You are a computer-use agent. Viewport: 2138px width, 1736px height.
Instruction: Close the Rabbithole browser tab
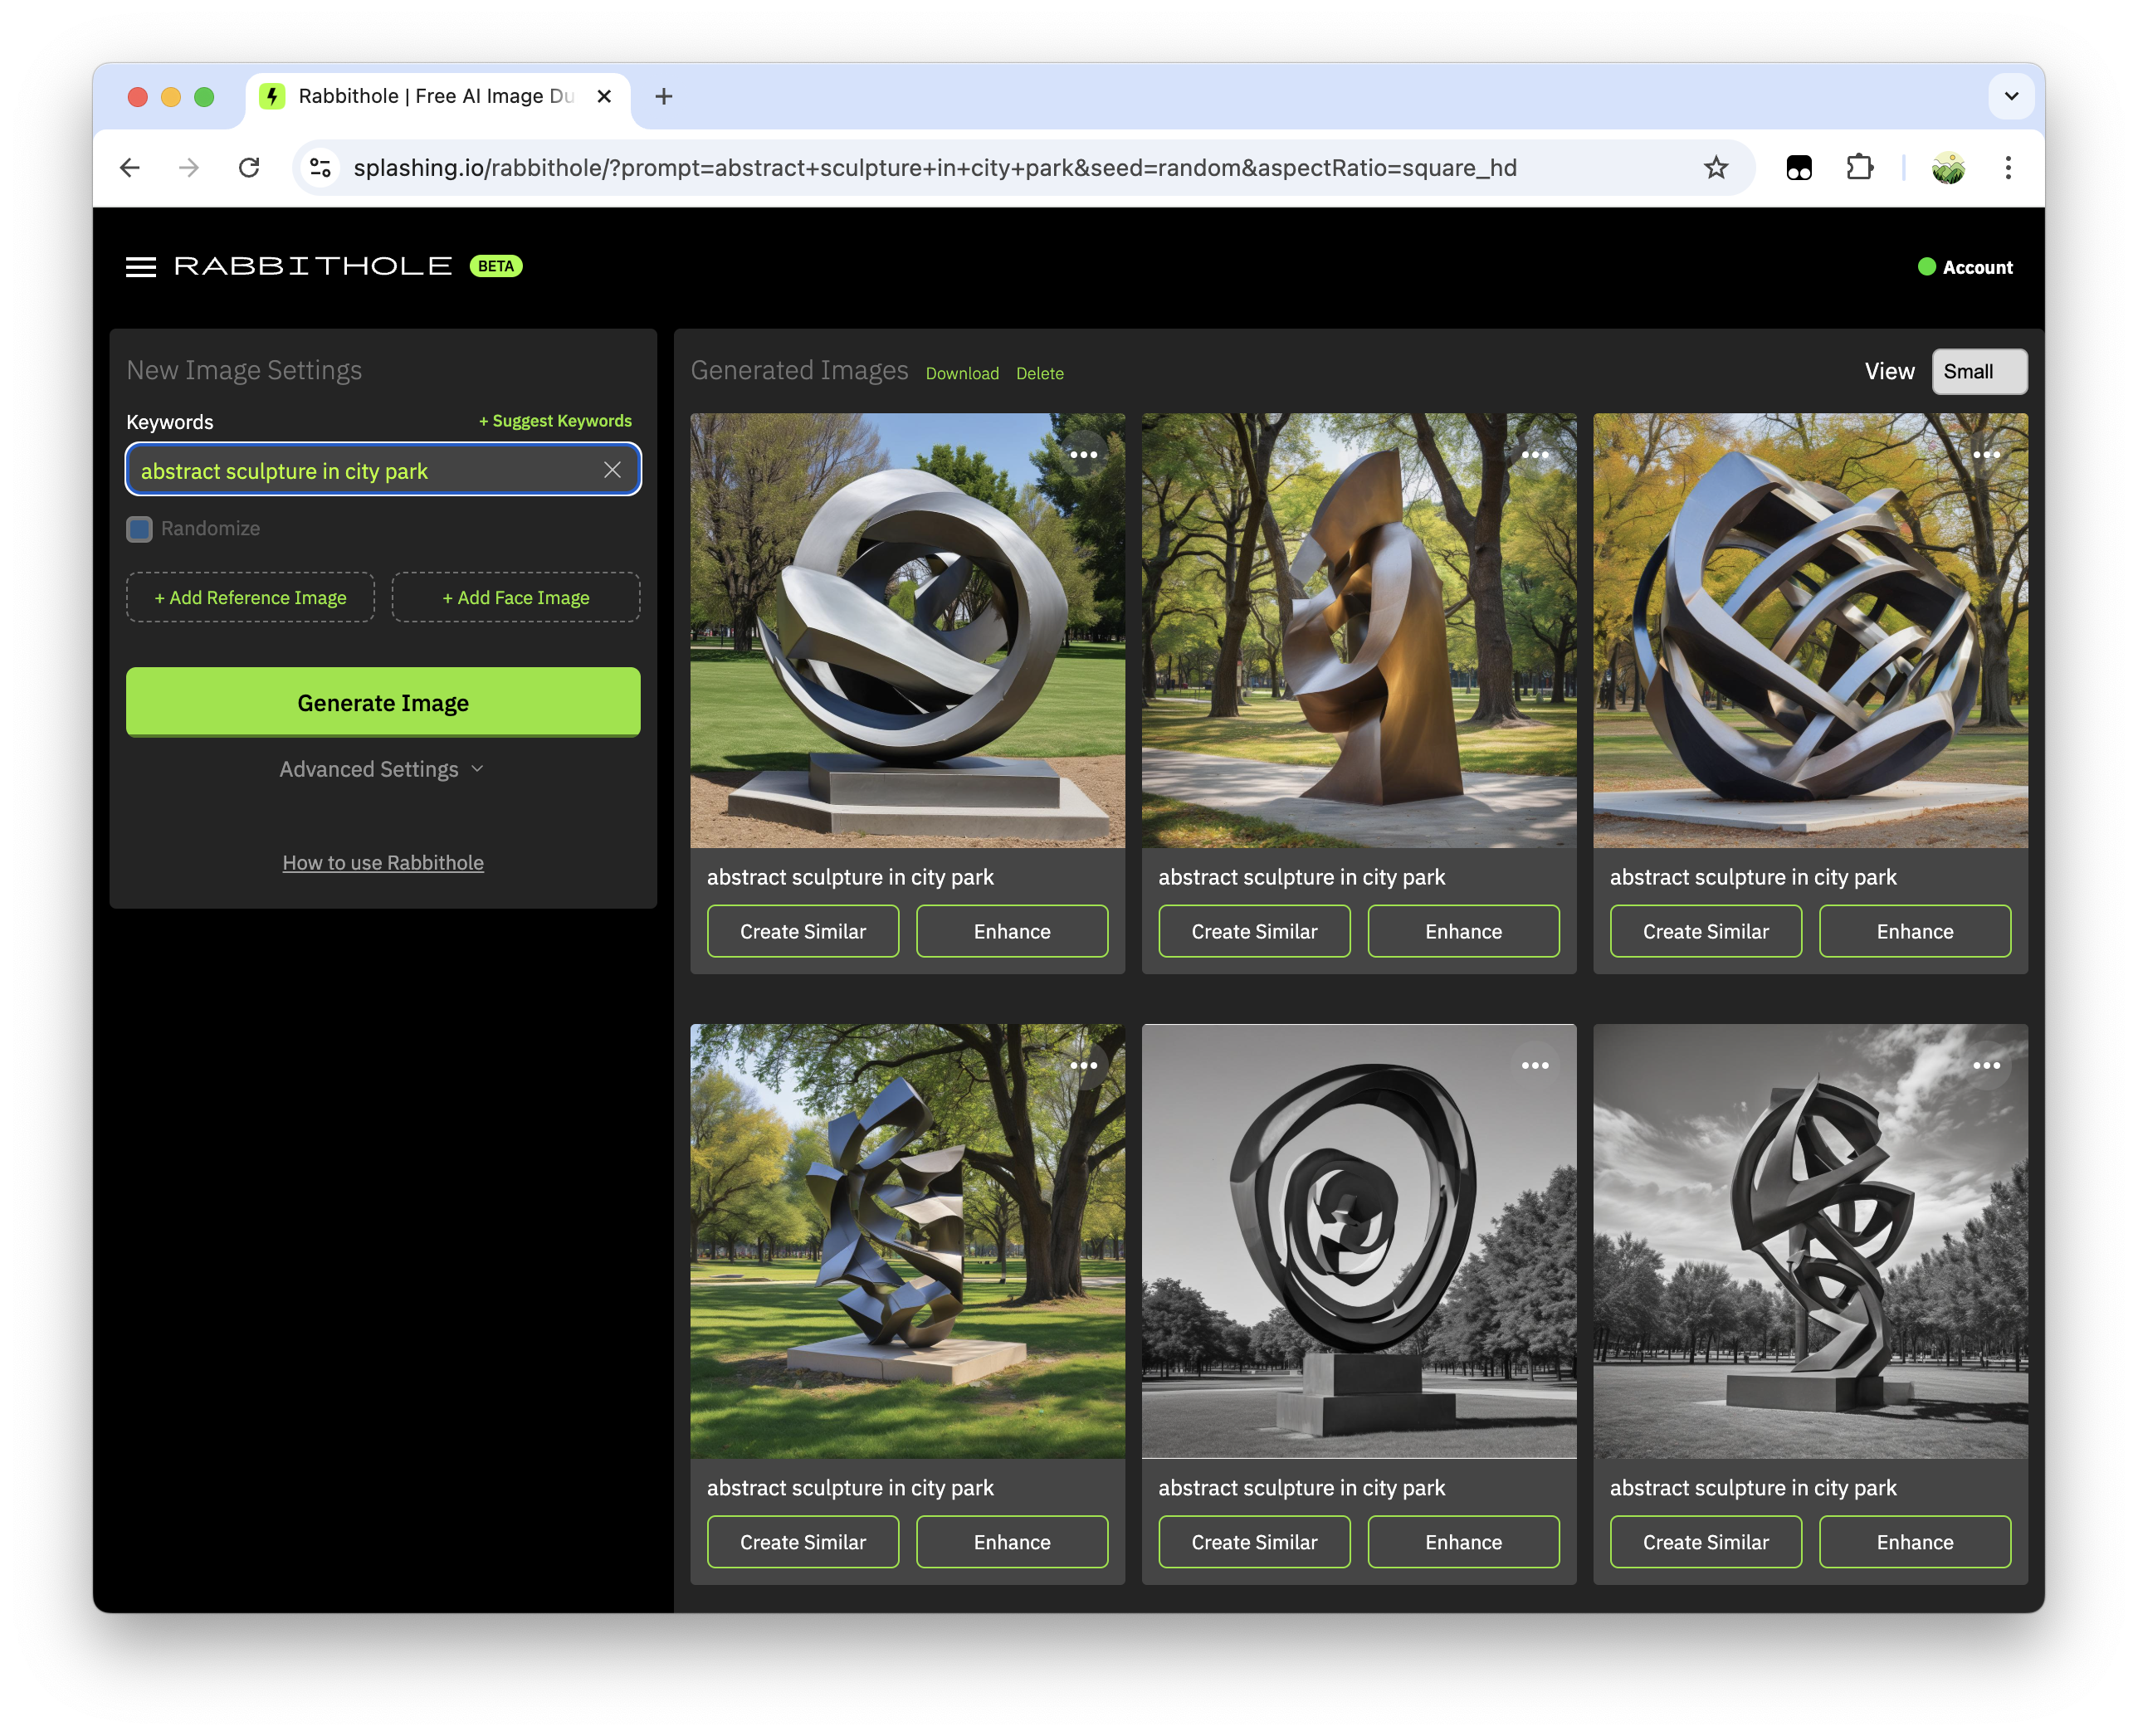pos(604,96)
